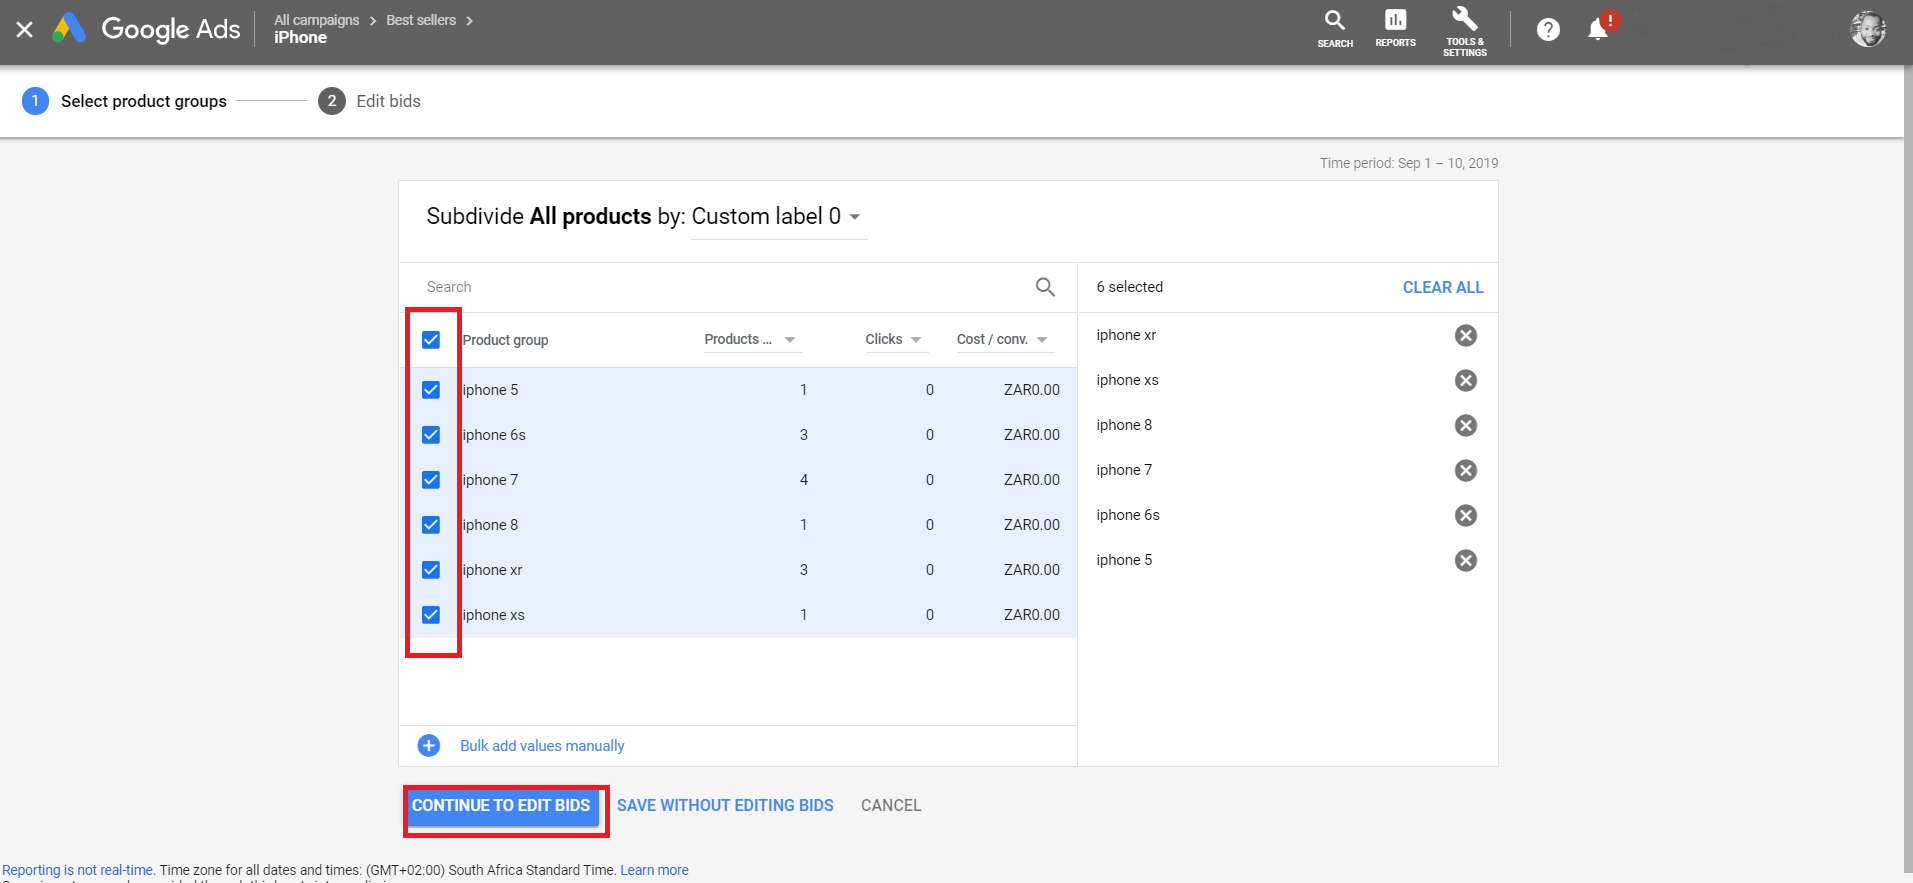Uncheck the iphone xr checkbox
Screen dimensions: 1913x883
[x=431, y=570]
